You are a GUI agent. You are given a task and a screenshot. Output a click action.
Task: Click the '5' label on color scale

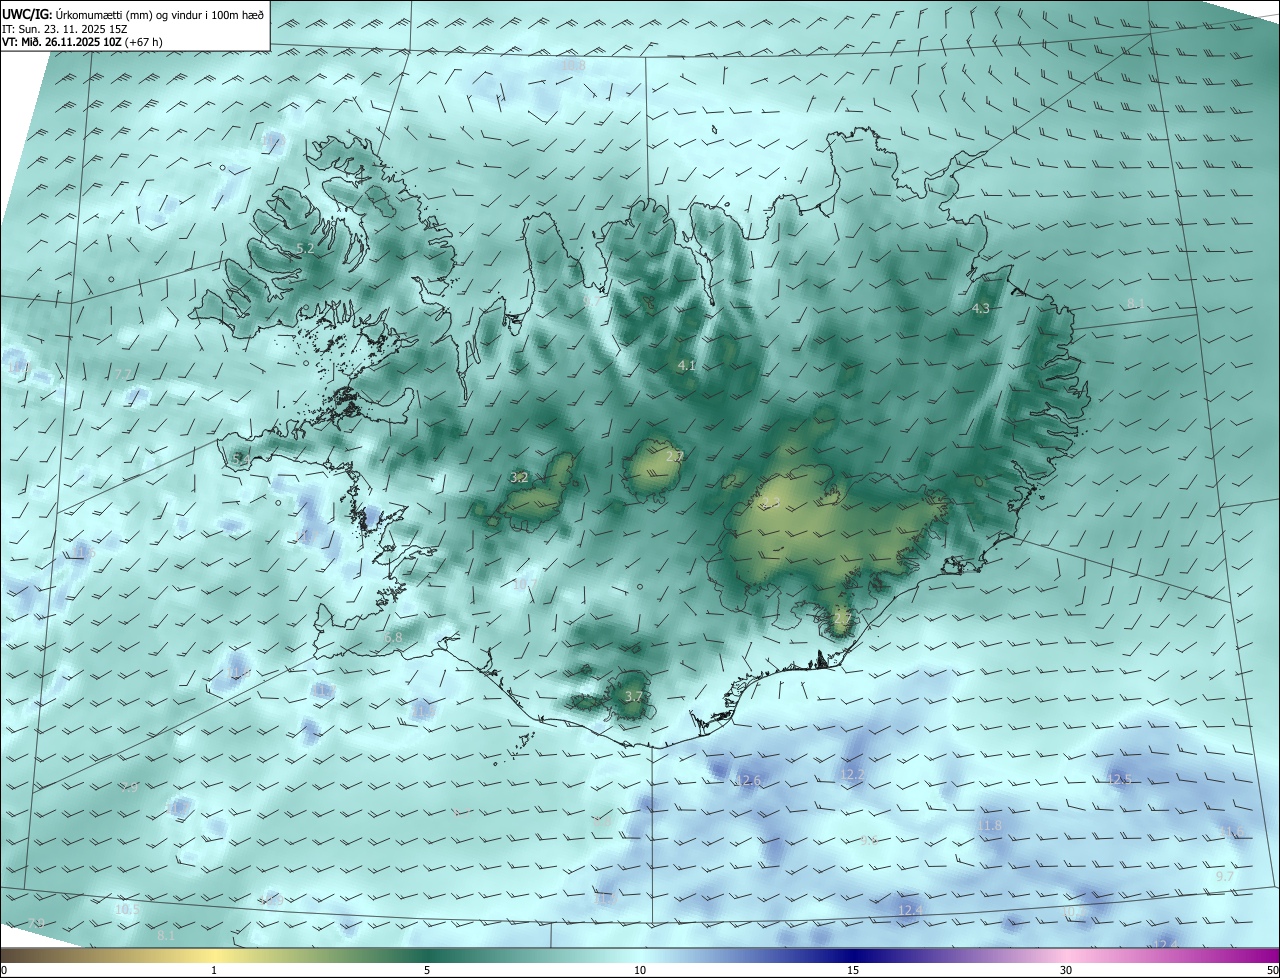427,970
